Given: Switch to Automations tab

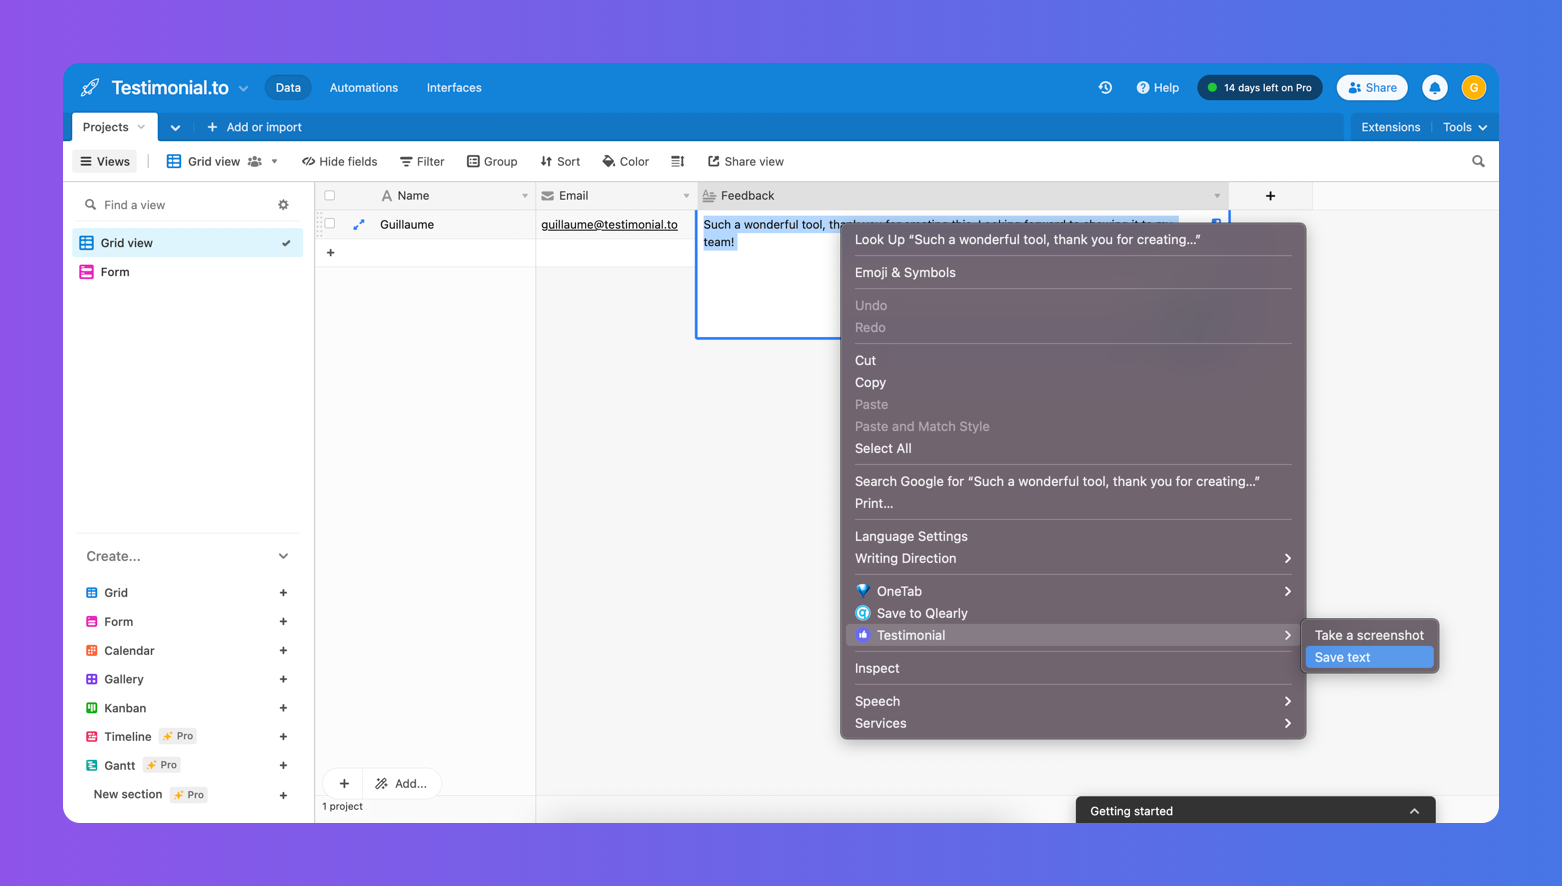Looking at the screenshot, I should pos(364,88).
